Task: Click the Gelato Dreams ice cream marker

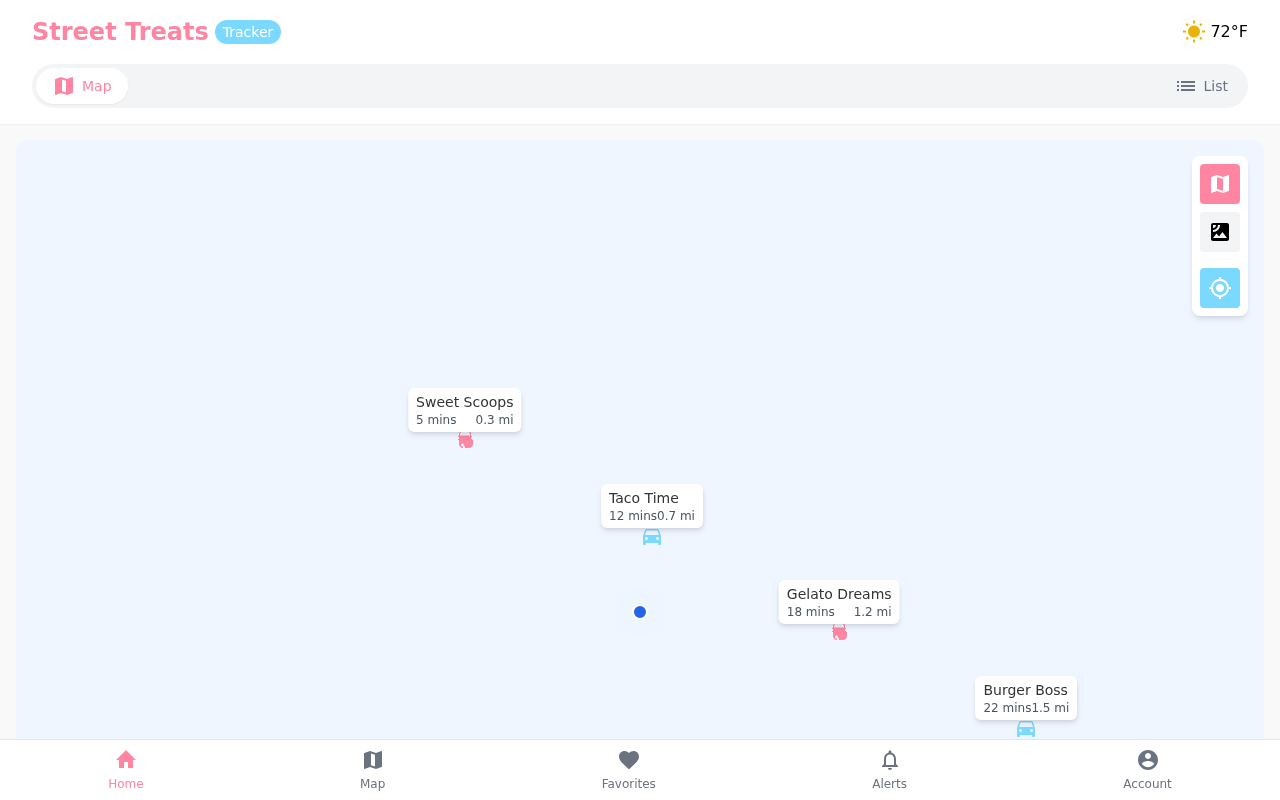Action: point(839,632)
